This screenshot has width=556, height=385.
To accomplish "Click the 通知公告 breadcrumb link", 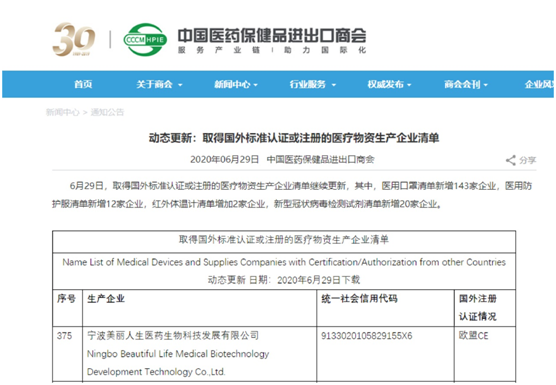I will [107, 112].
